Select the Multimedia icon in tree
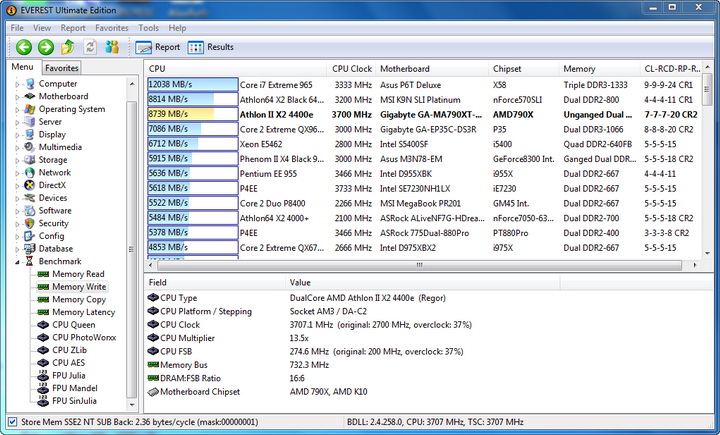Image resolution: width=720 pixels, height=435 pixels. [30, 147]
